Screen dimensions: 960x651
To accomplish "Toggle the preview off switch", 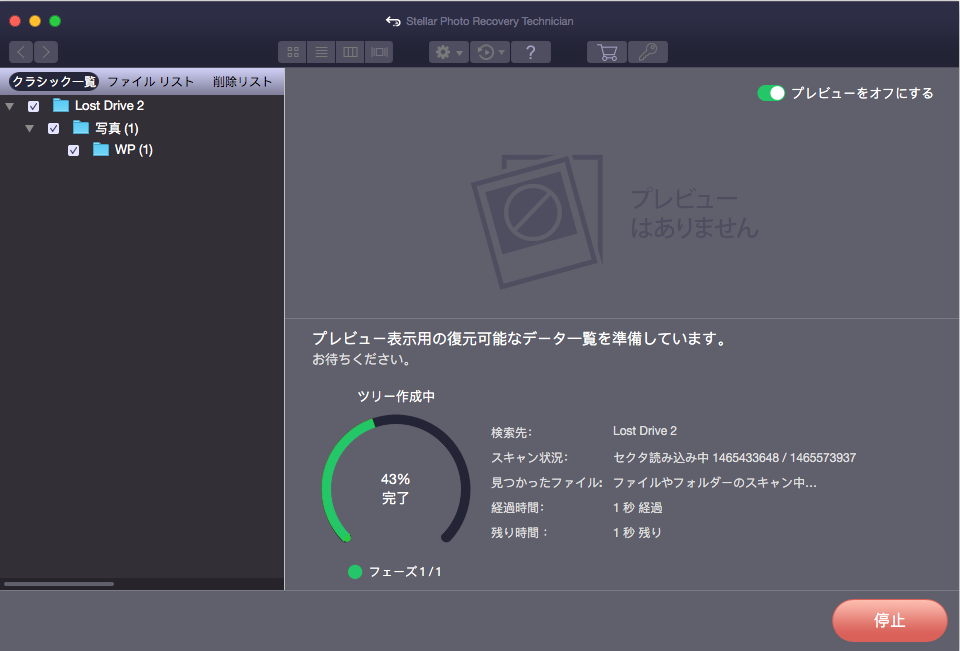I will [x=771, y=93].
